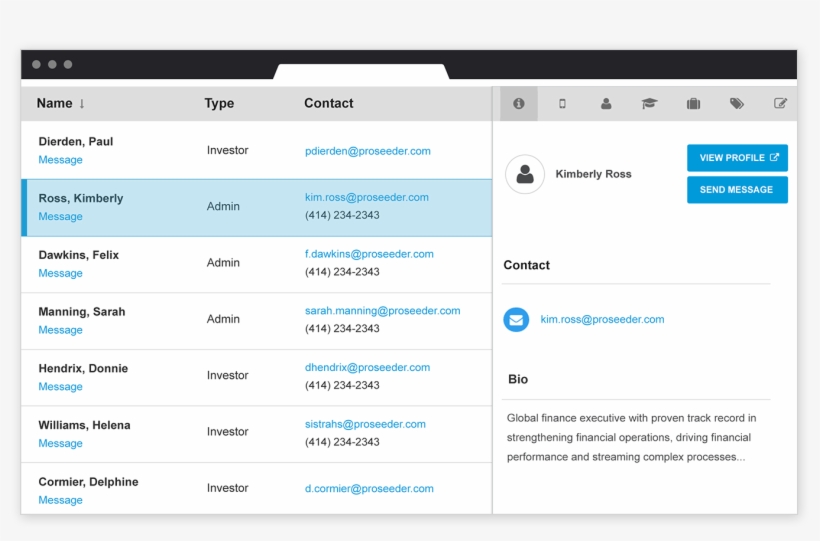
Task: Click the edit pencil icon
Action: click(780, 104)
